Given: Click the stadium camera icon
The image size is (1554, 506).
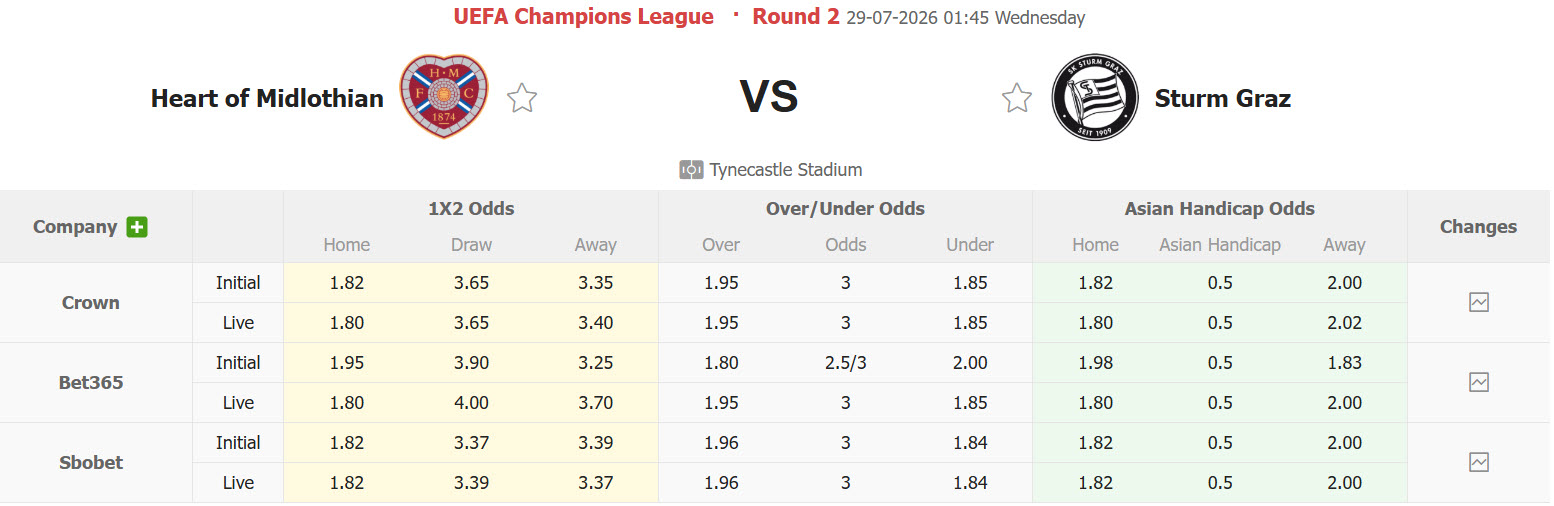Looking at the screenshot, I should (x=691, y=170).
